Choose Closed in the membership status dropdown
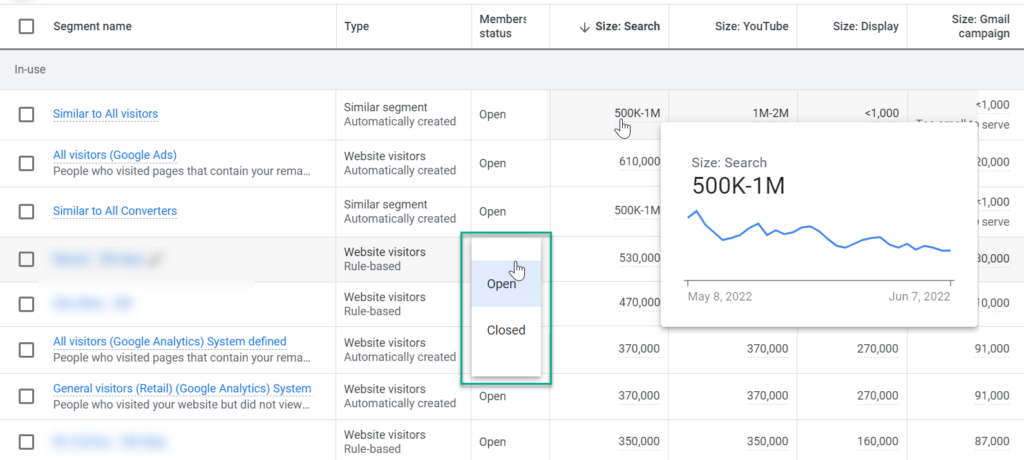 505,330
